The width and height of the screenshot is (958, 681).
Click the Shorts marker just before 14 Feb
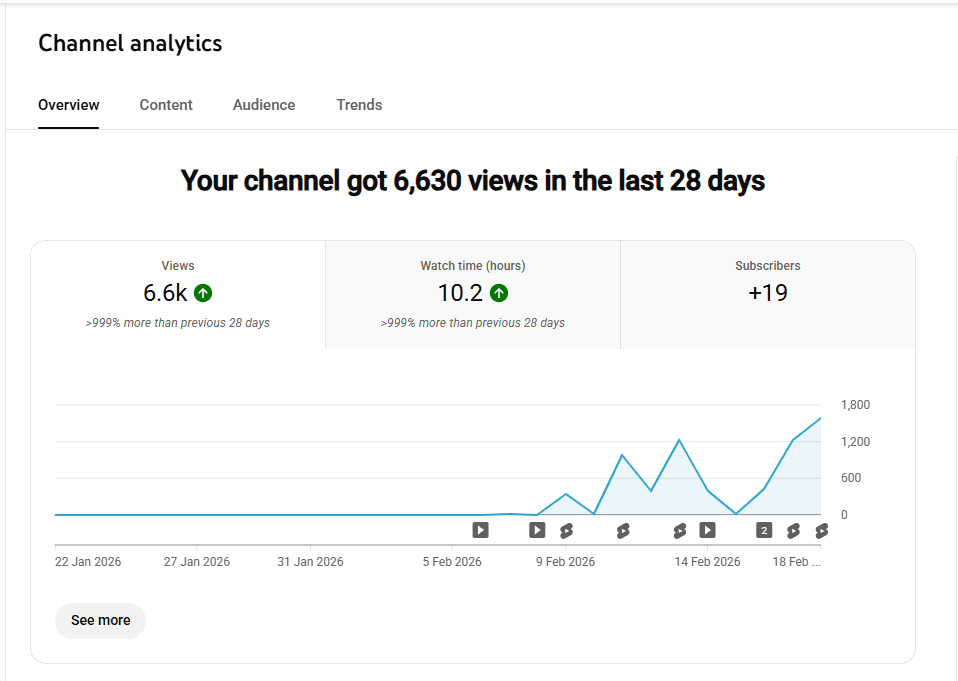pyautogui.click(x=679, y=530)
